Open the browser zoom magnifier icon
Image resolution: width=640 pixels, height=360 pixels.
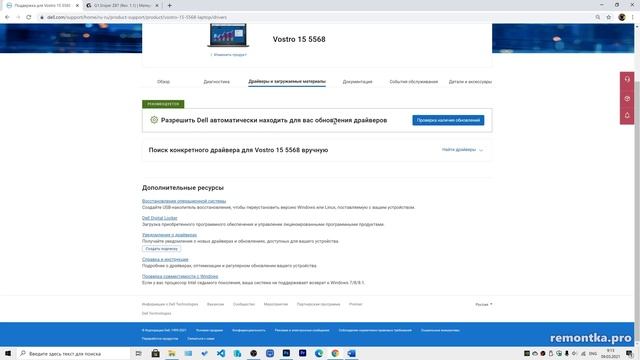coord(598,17)
